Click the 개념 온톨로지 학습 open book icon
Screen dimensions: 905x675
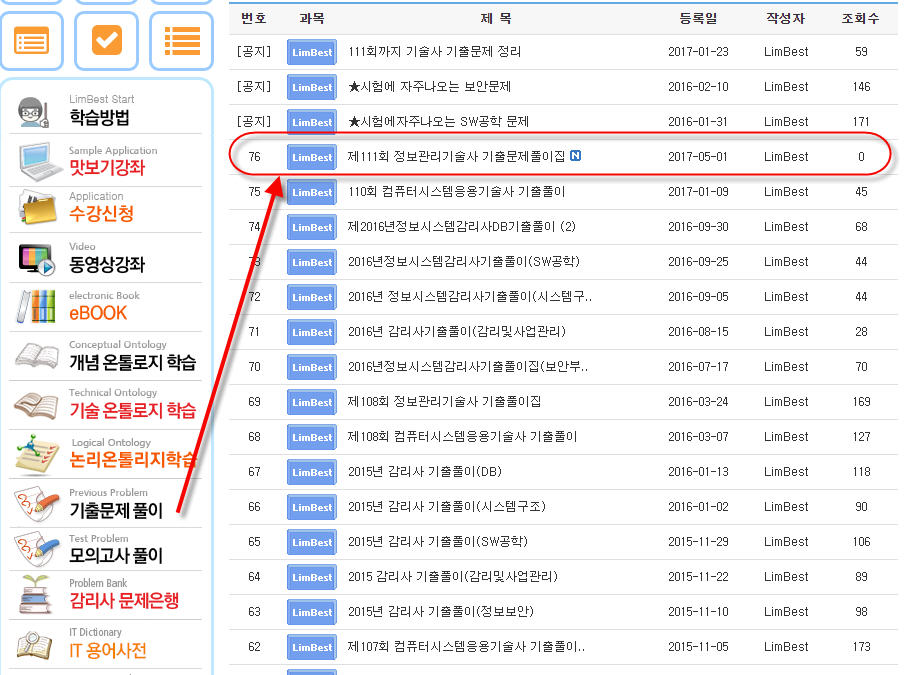(36, 355)
